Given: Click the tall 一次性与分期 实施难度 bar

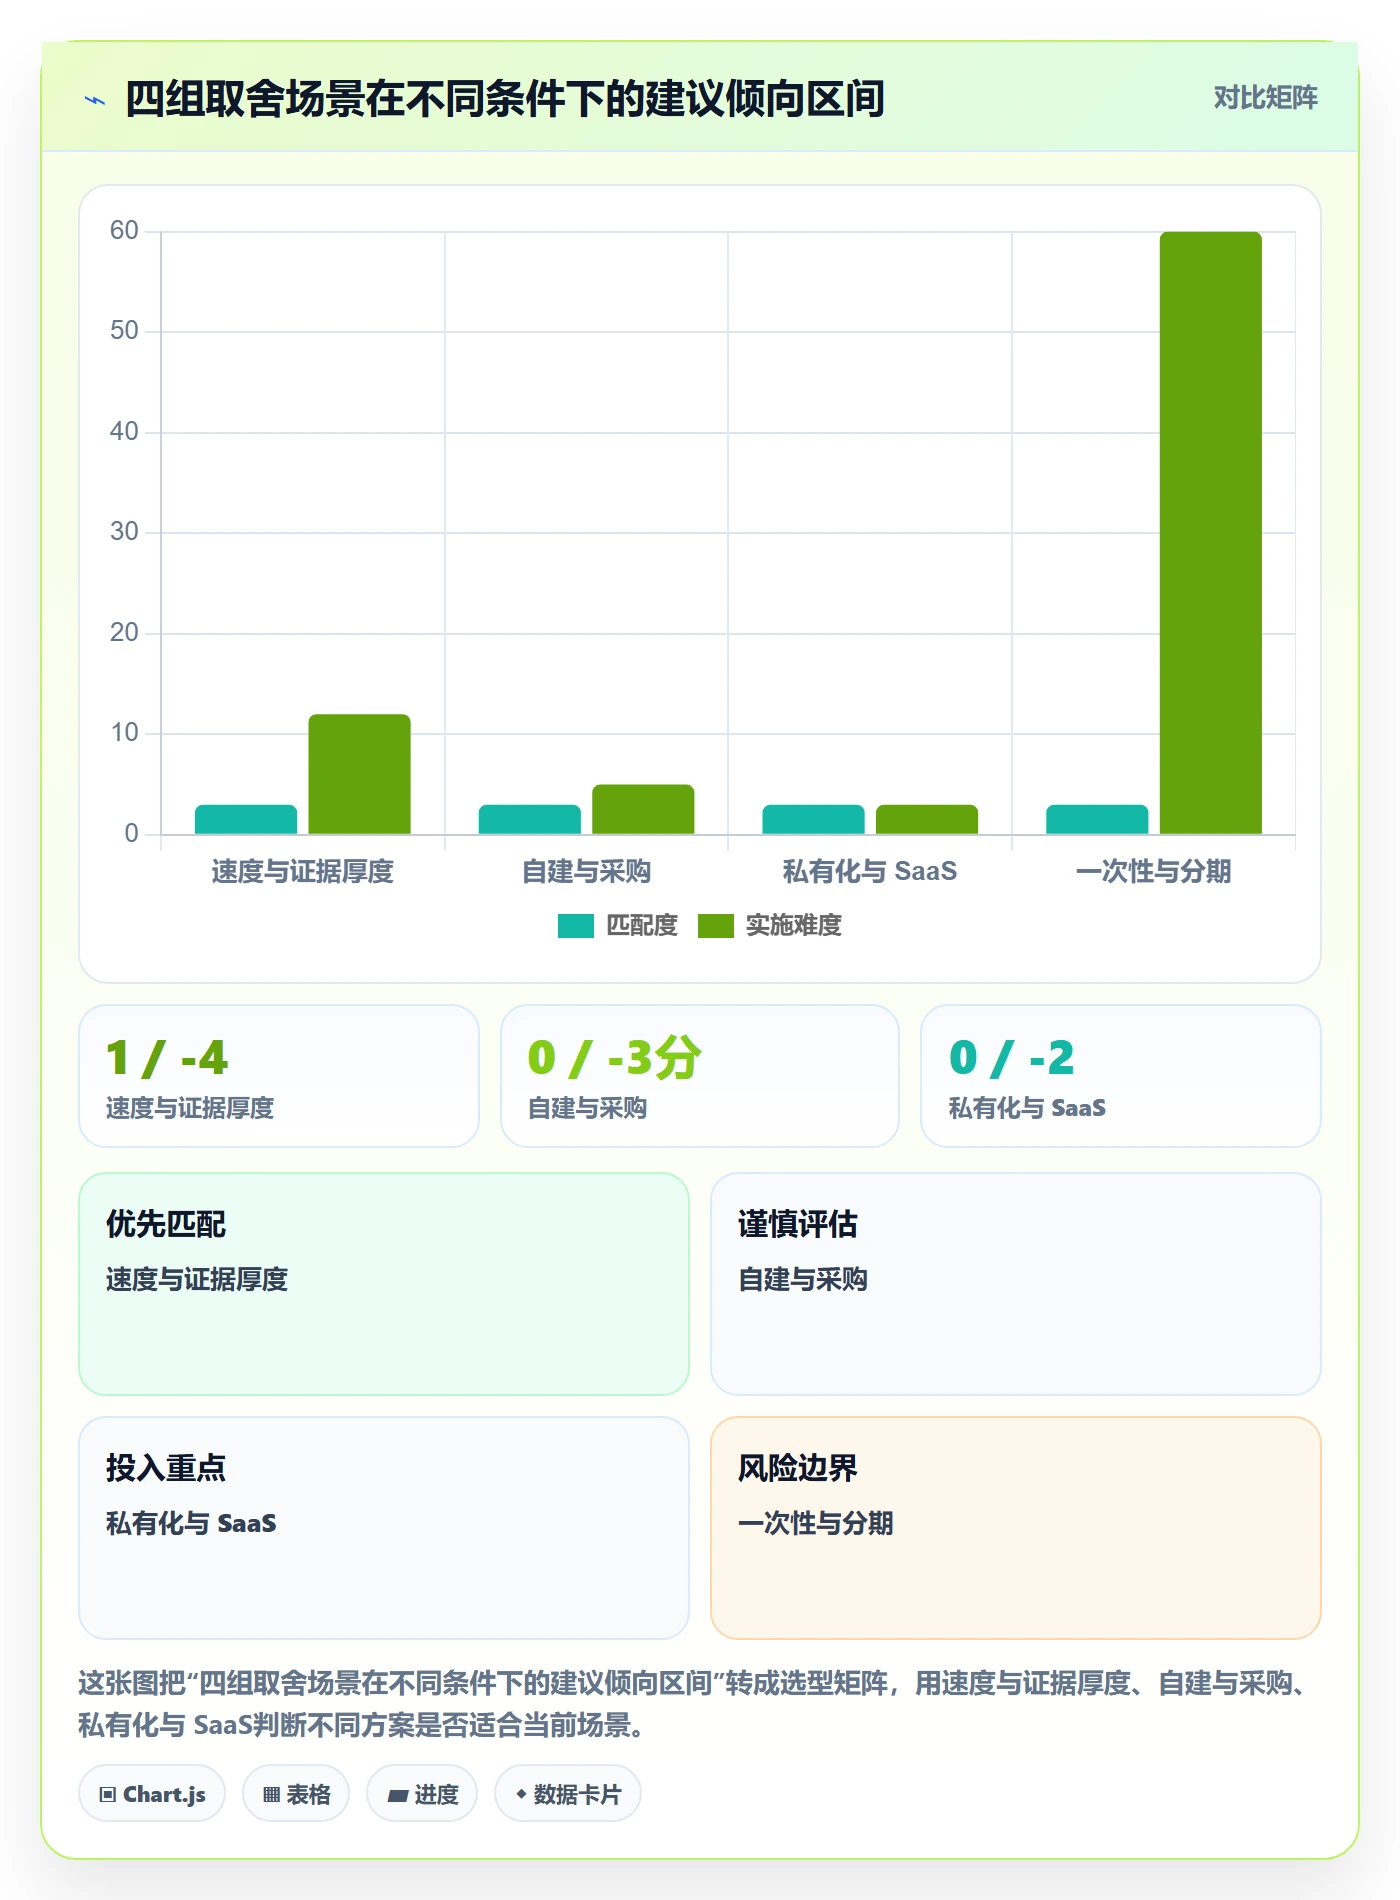Looking at the screenshot, I should pos(1211,533).
